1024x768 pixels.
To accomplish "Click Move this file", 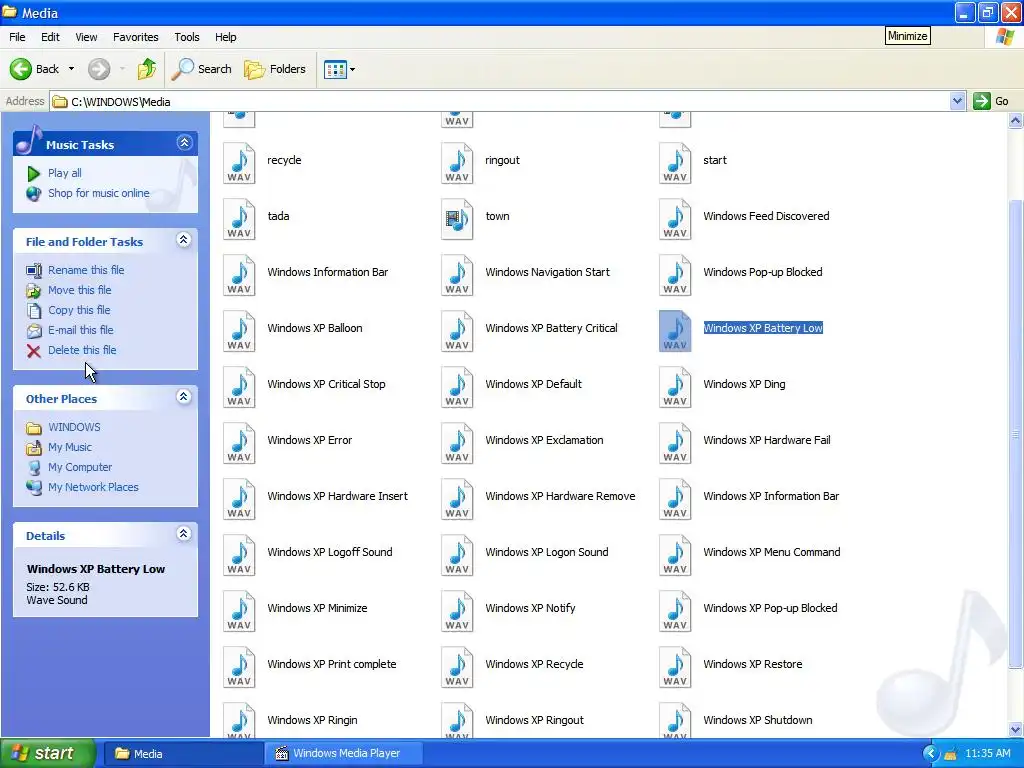I will pyautogui.click(x=80, y=290).
